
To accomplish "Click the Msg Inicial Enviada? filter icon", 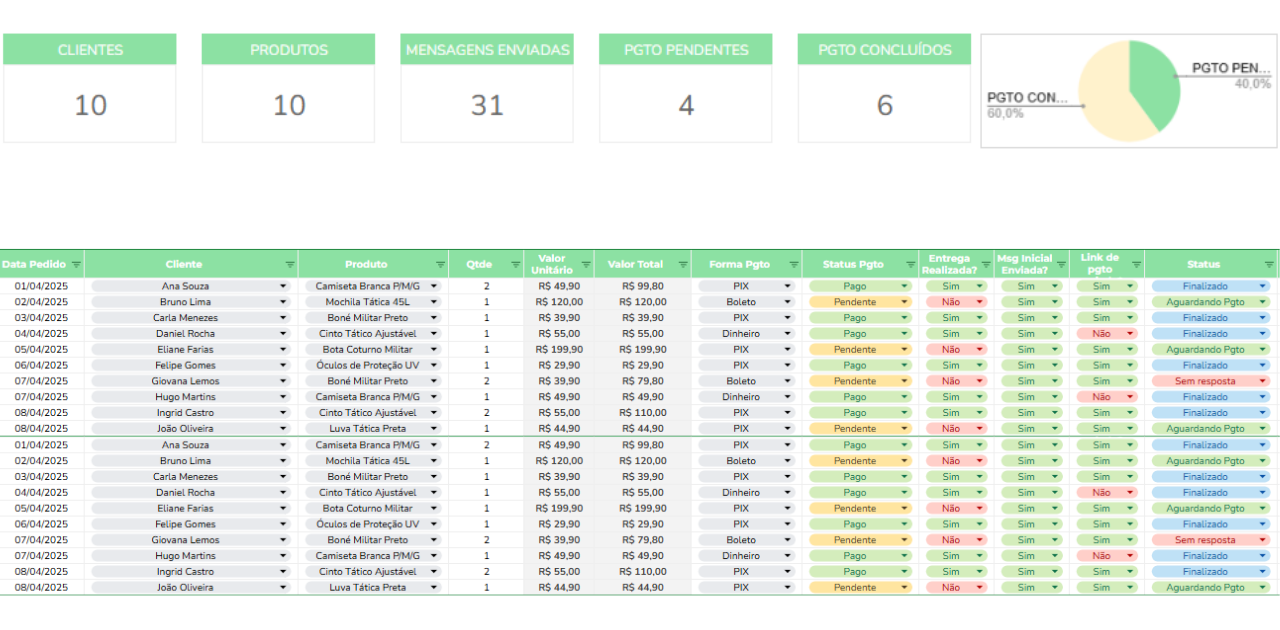I will click(x=1061, y=265).
